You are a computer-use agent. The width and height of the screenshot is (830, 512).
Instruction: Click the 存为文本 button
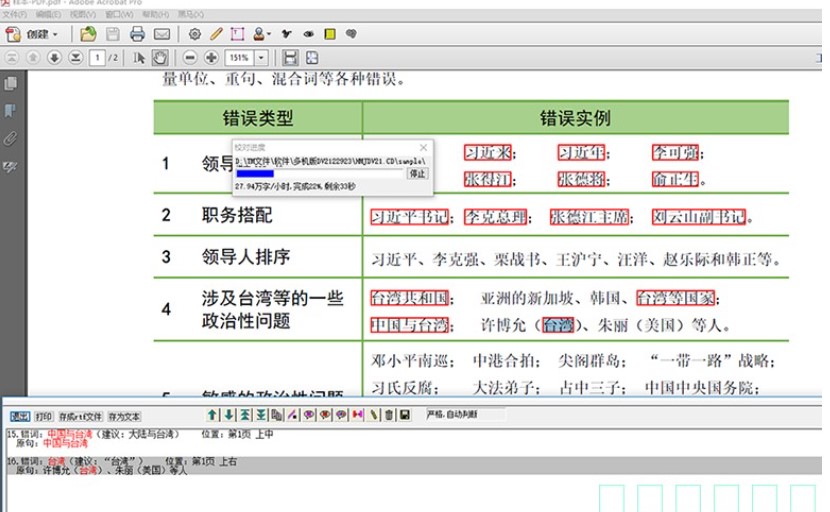pos(124,416)
